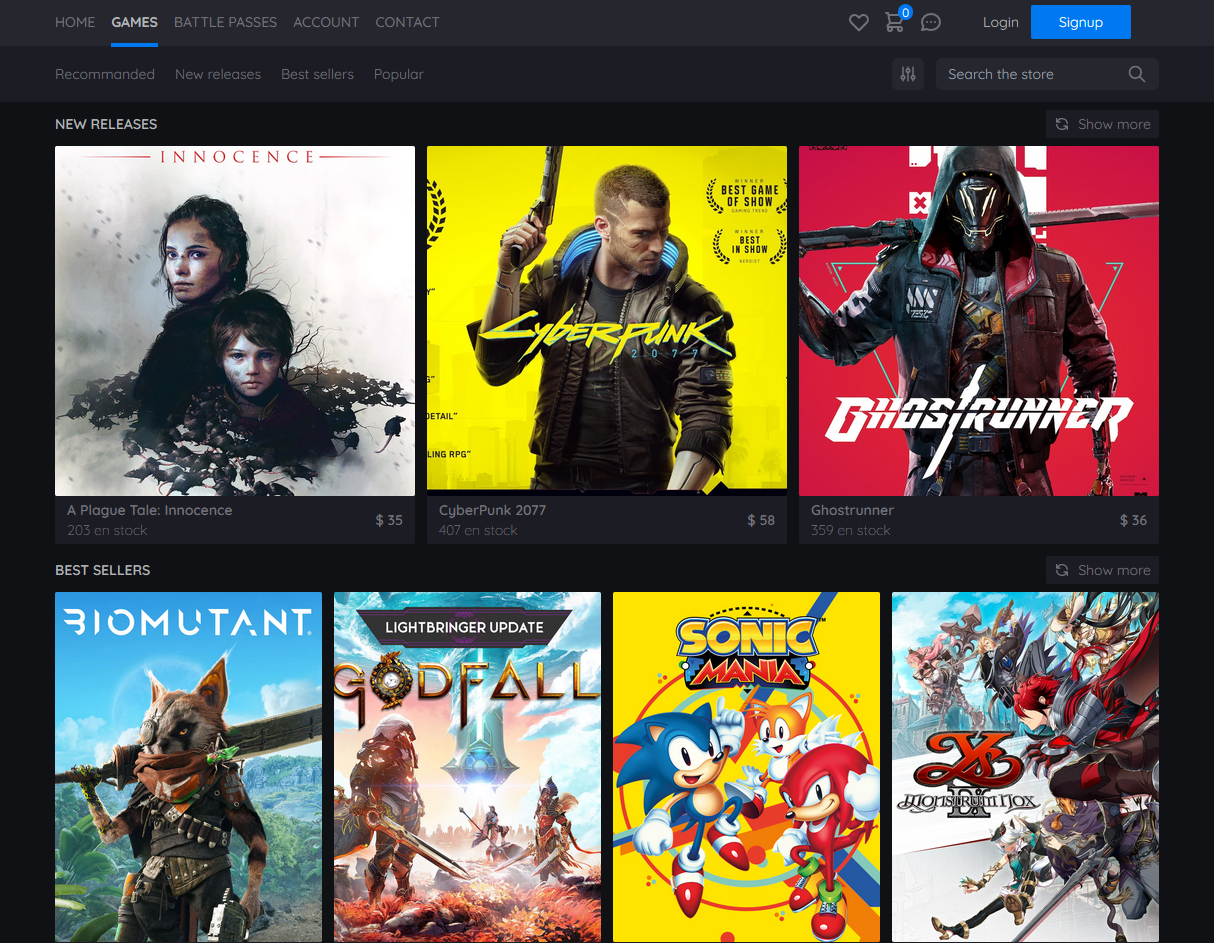Click the NEW RELEASES section heading
The width and height of the screenshot is (1214, 943).
point(106,124)
